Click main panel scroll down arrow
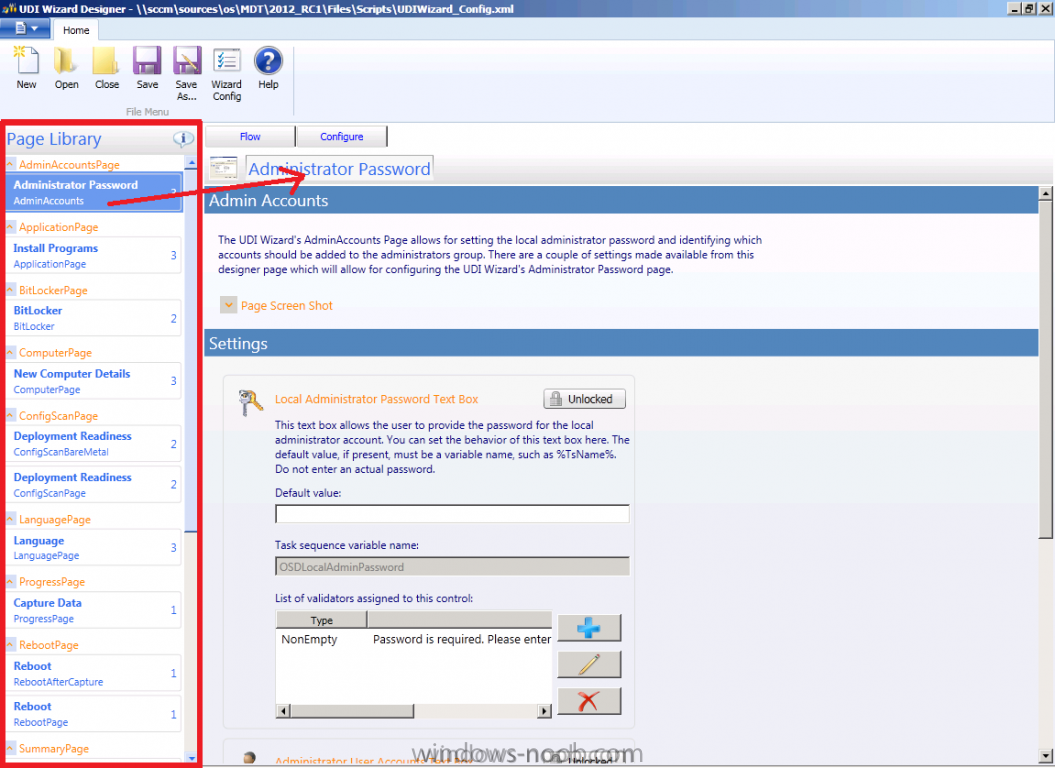 point(1045,756)
